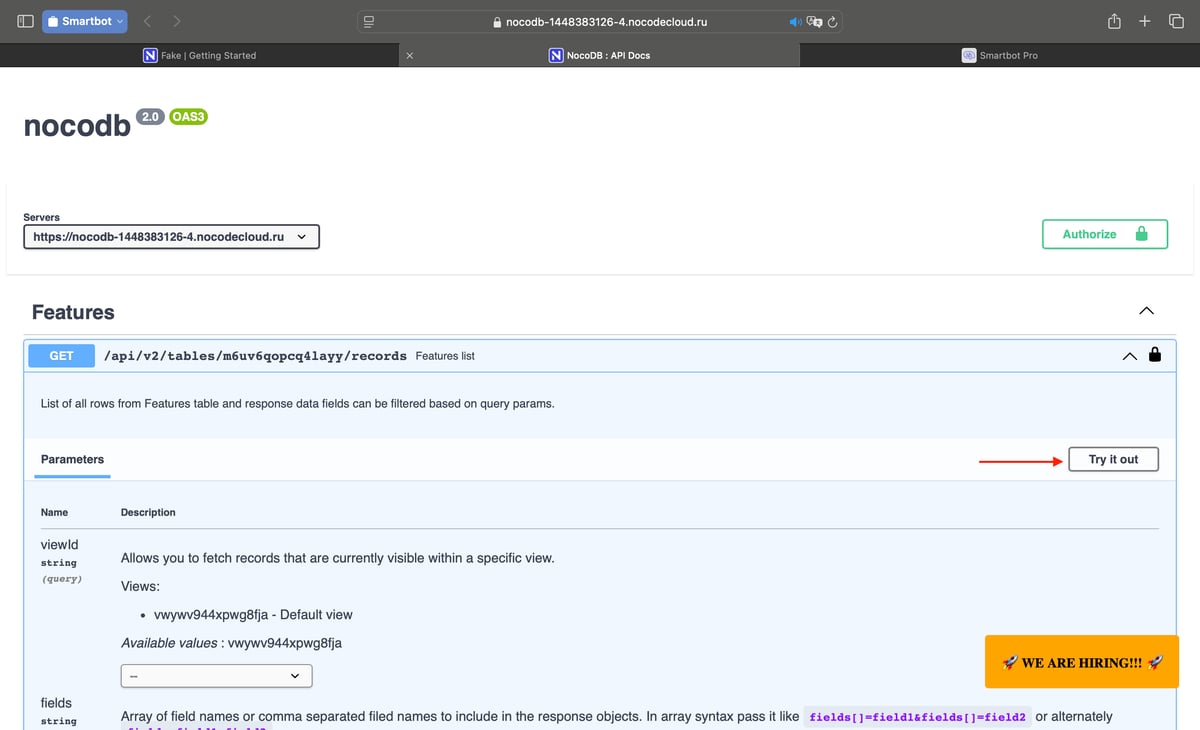Go forward with the browser arrow
This screenshot has height=730, width=1200.
177,21
